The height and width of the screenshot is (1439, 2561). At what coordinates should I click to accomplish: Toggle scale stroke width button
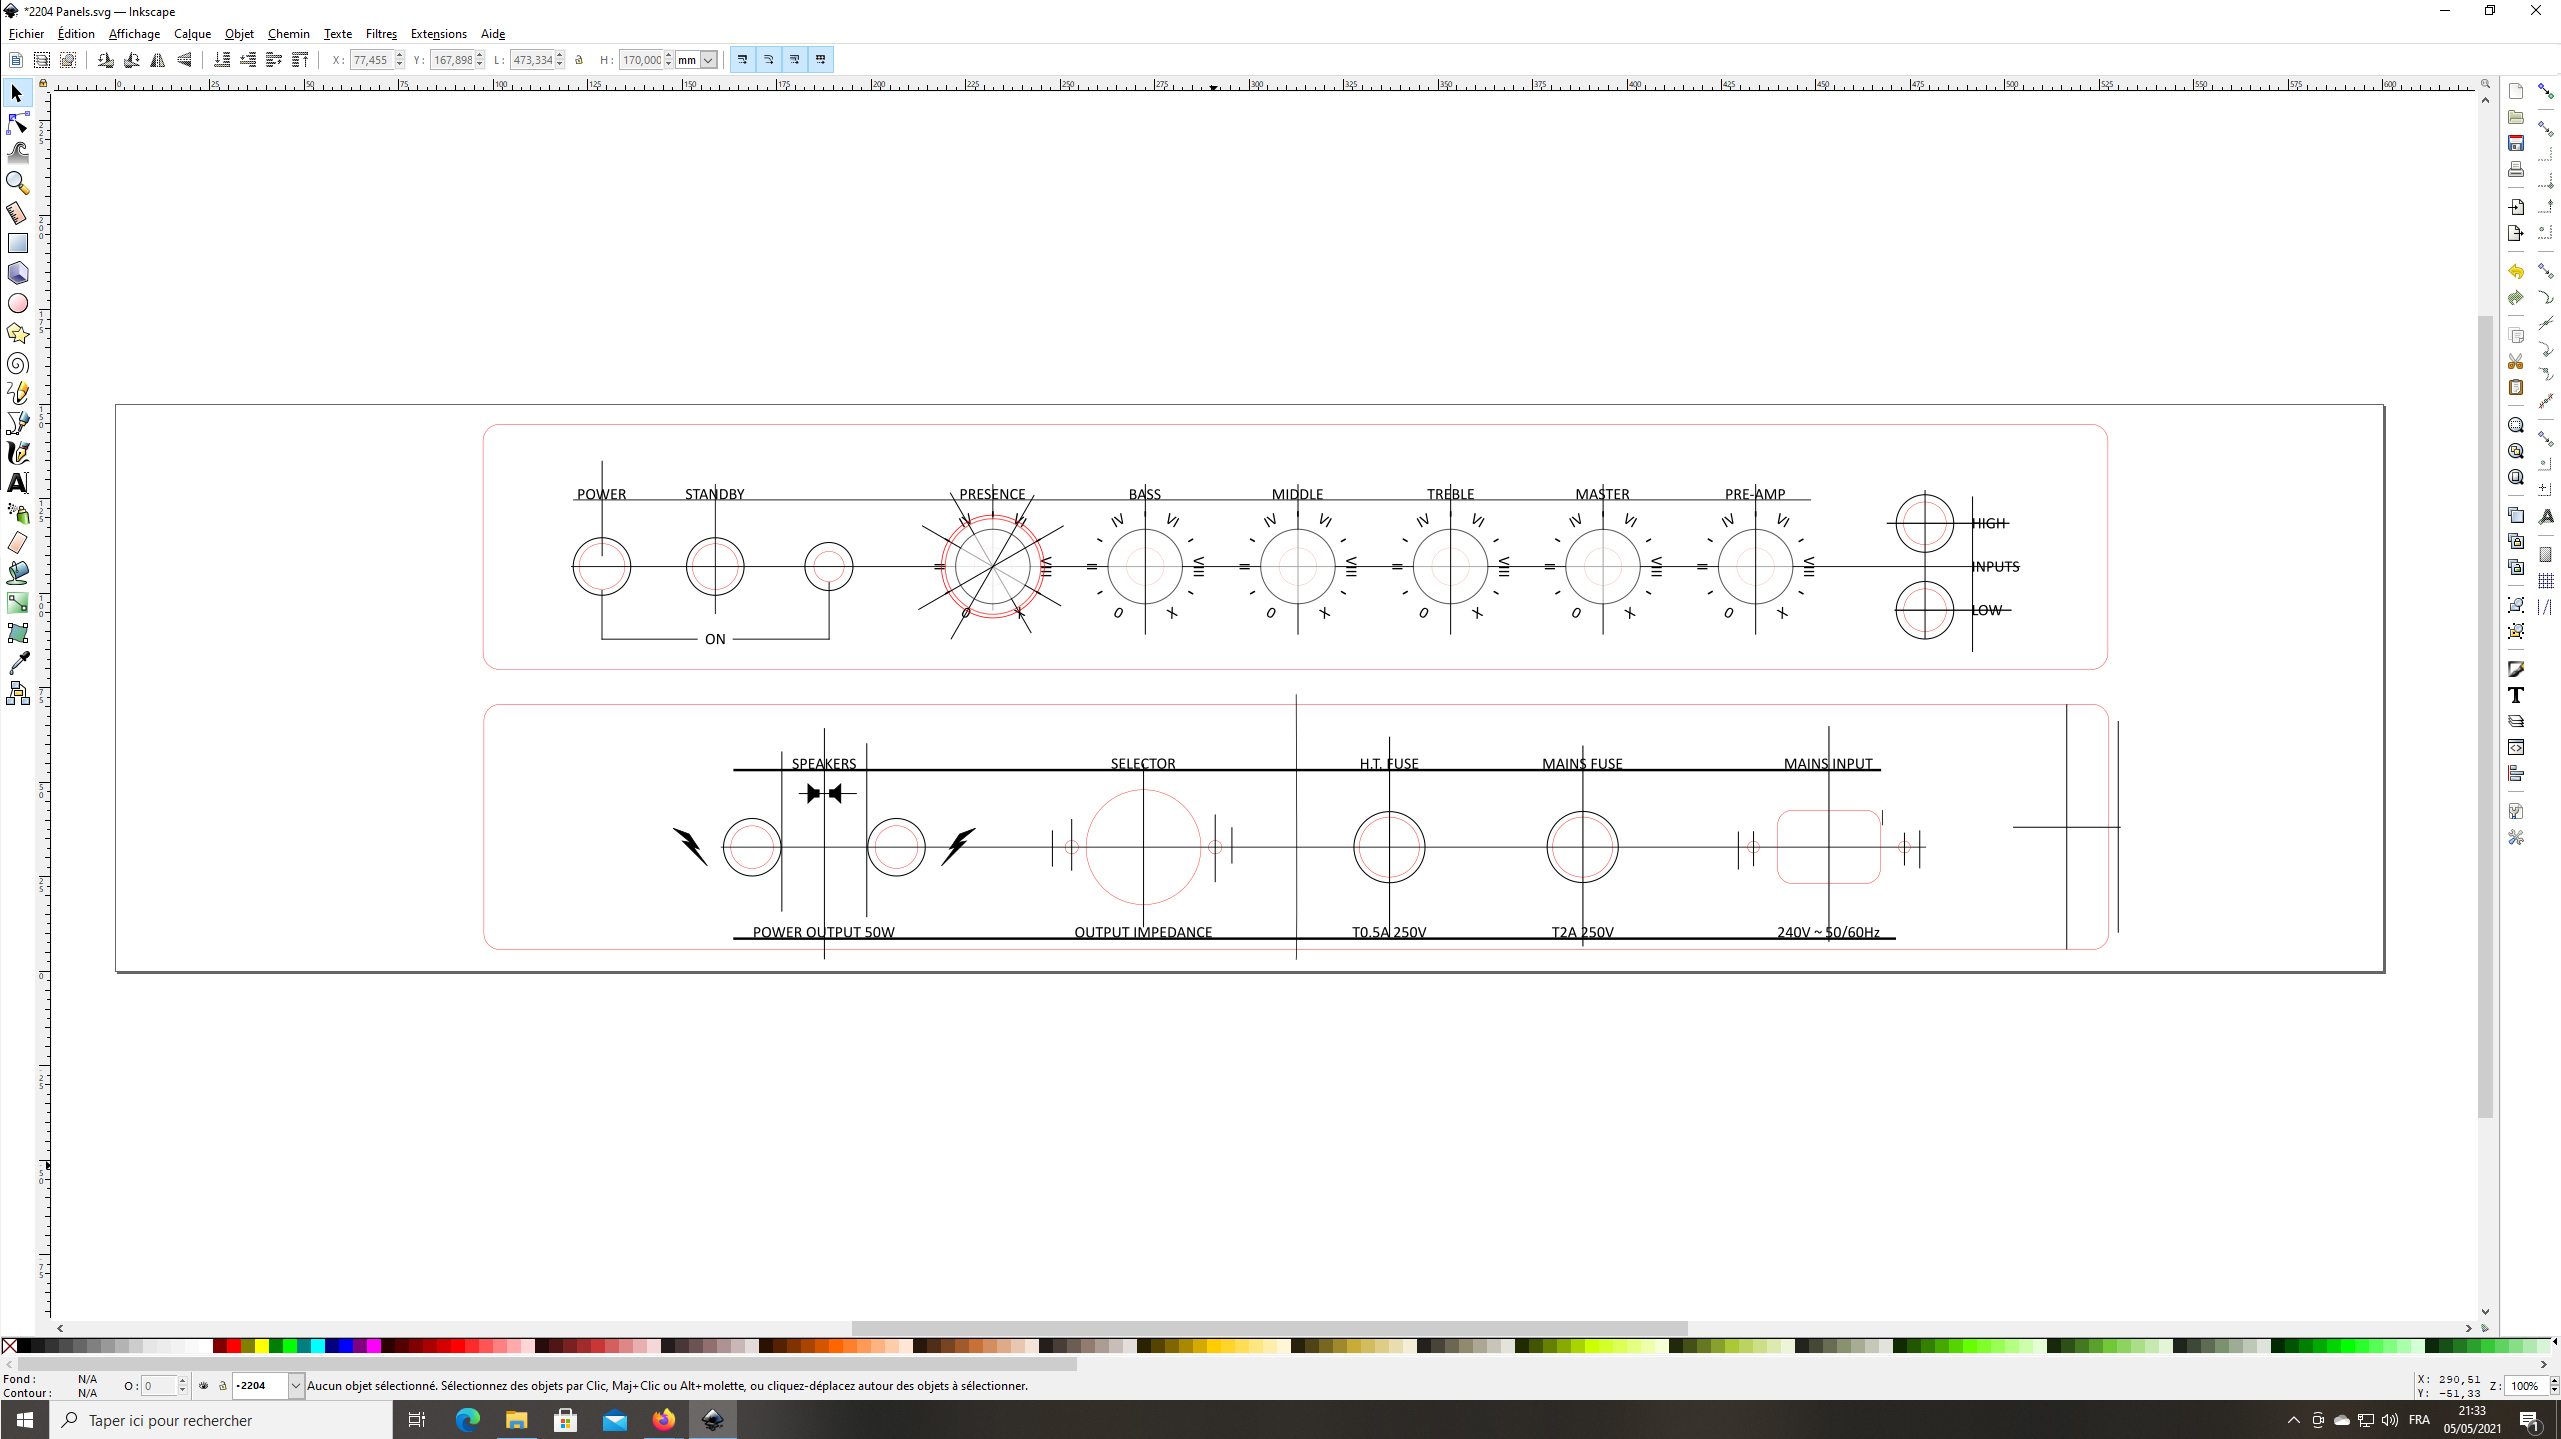[x=743, y=60]
